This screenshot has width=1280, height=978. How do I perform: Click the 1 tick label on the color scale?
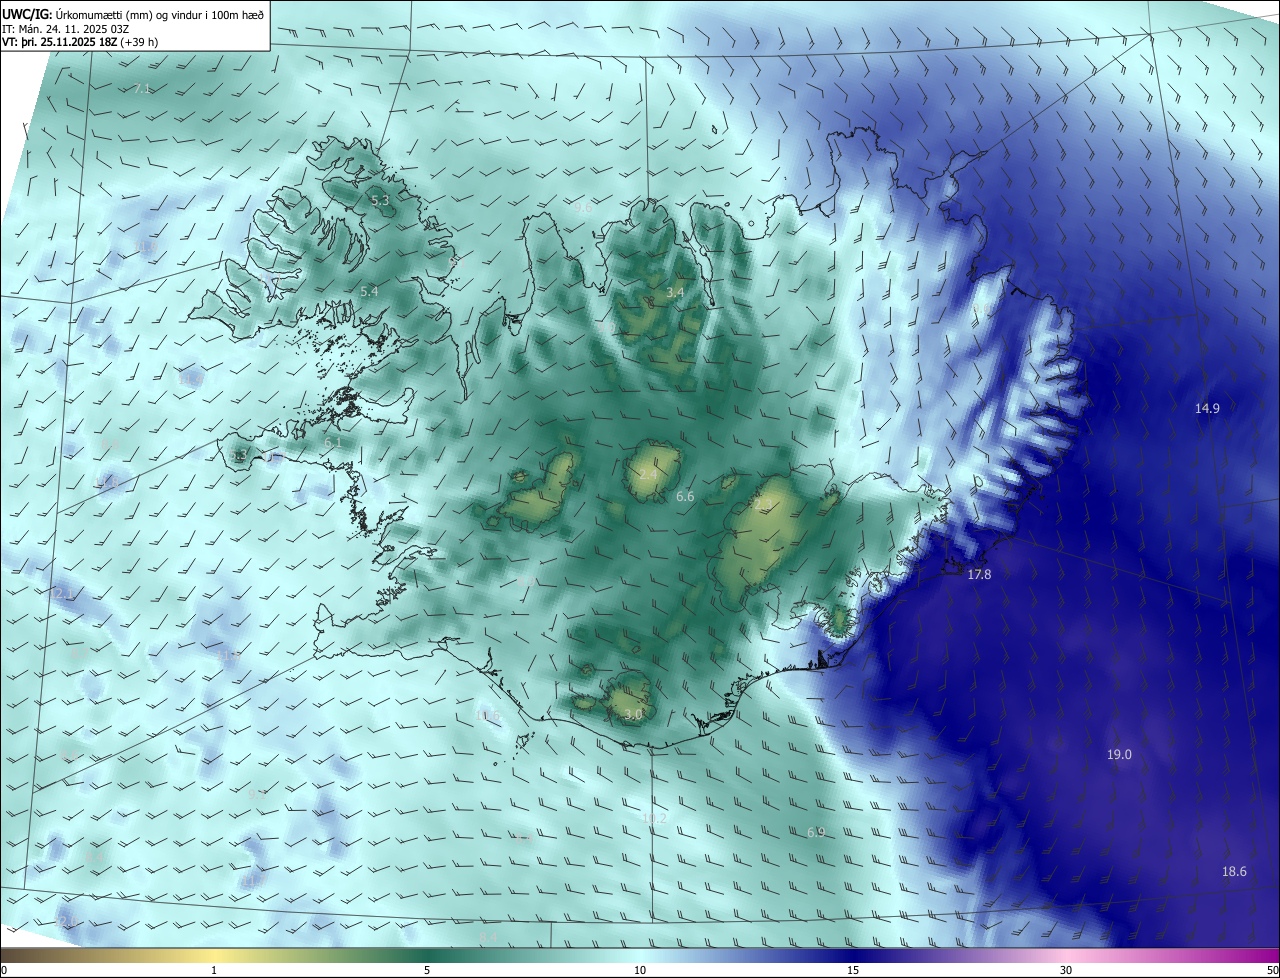click(214, 970)
